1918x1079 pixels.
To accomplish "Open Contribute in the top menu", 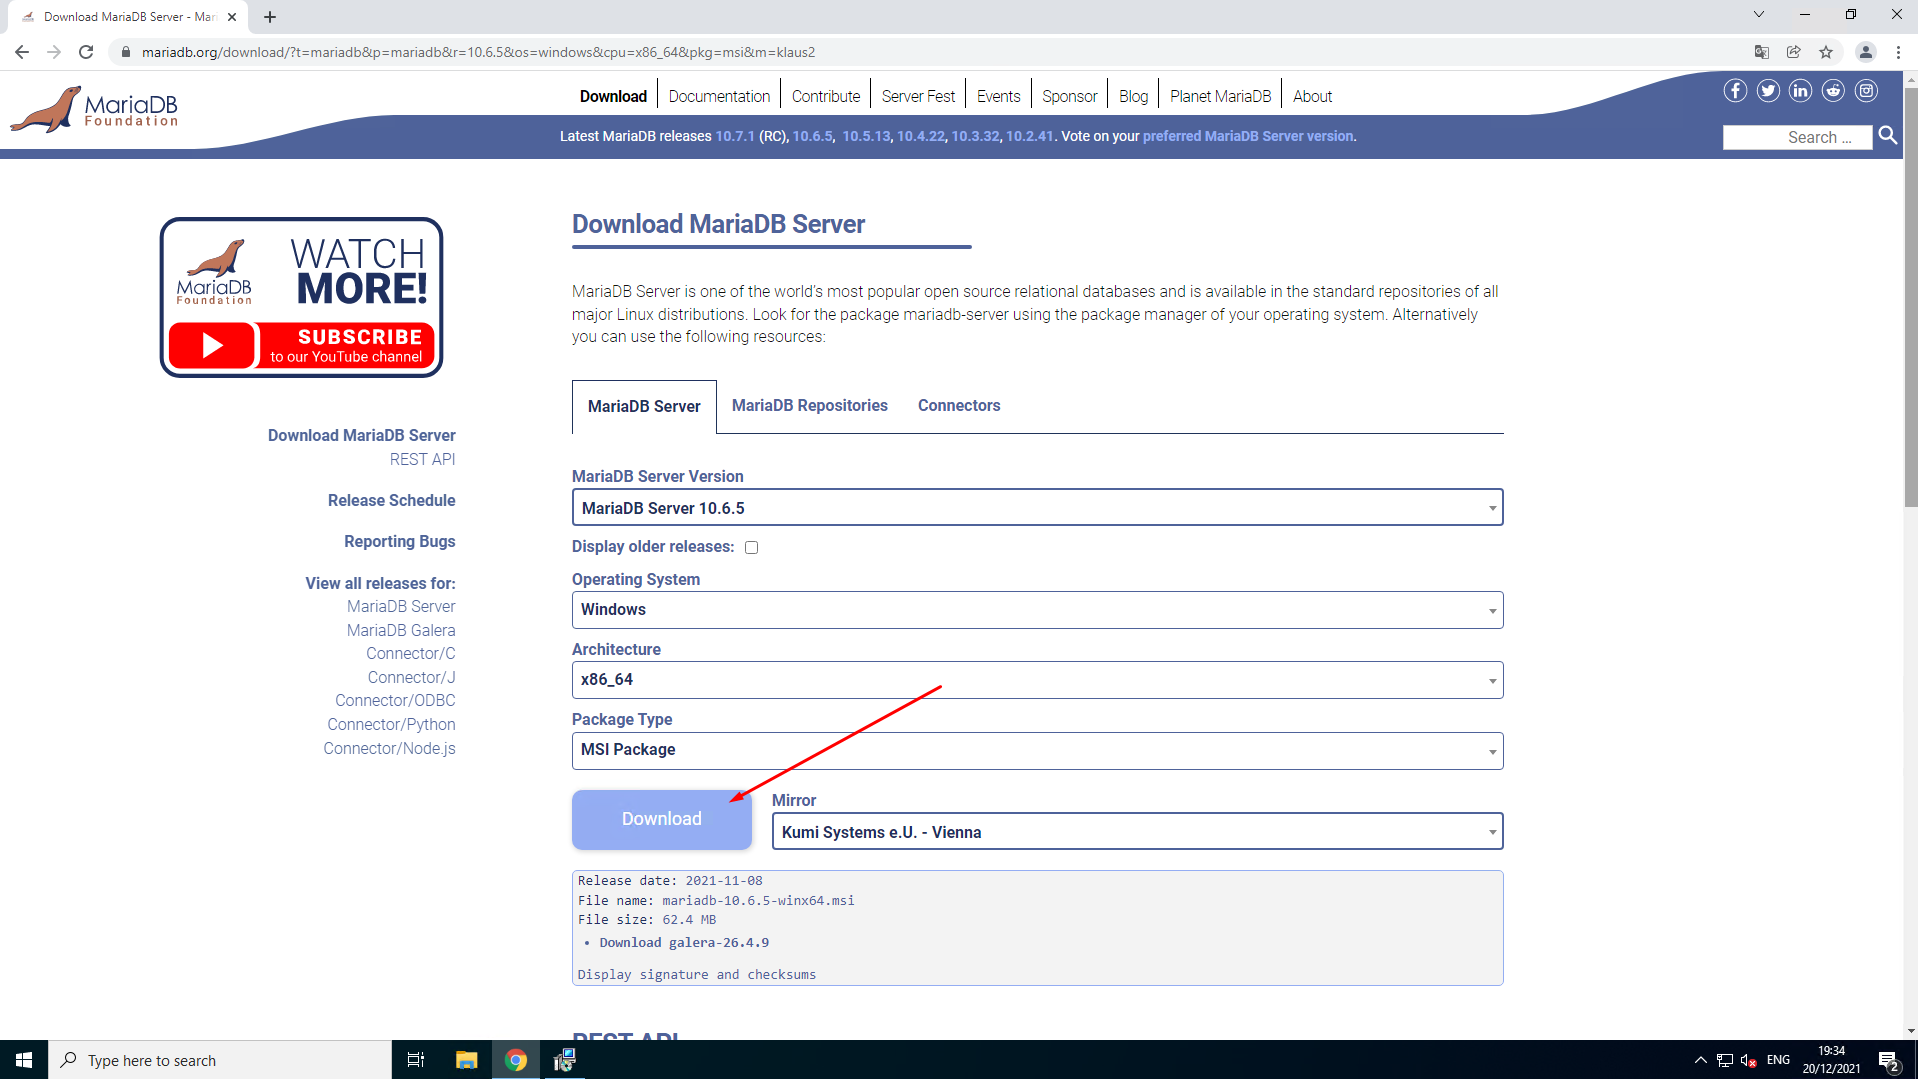I will tap(826, 96).
